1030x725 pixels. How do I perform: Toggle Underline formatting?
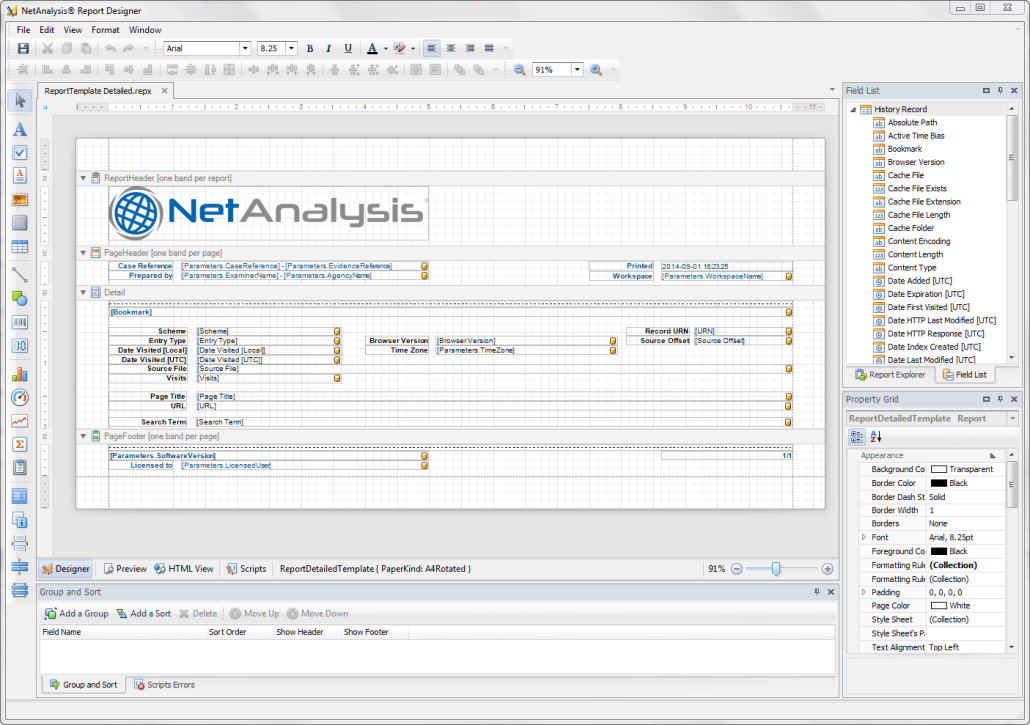pyautogui.click(x=348, y=48)
